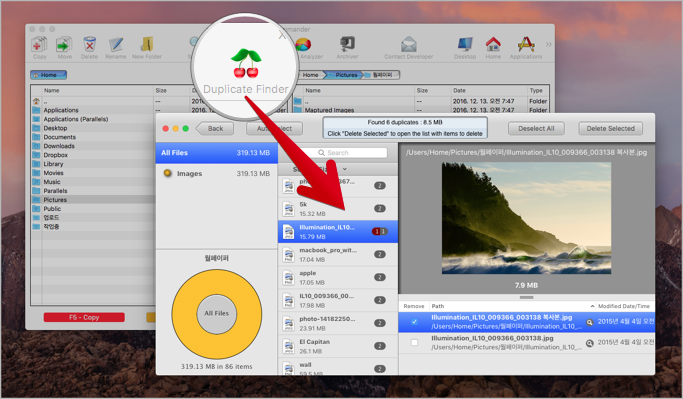683x399 pixels.
Task: Click the Deselect All button
Action: click(x=536, y=128)
